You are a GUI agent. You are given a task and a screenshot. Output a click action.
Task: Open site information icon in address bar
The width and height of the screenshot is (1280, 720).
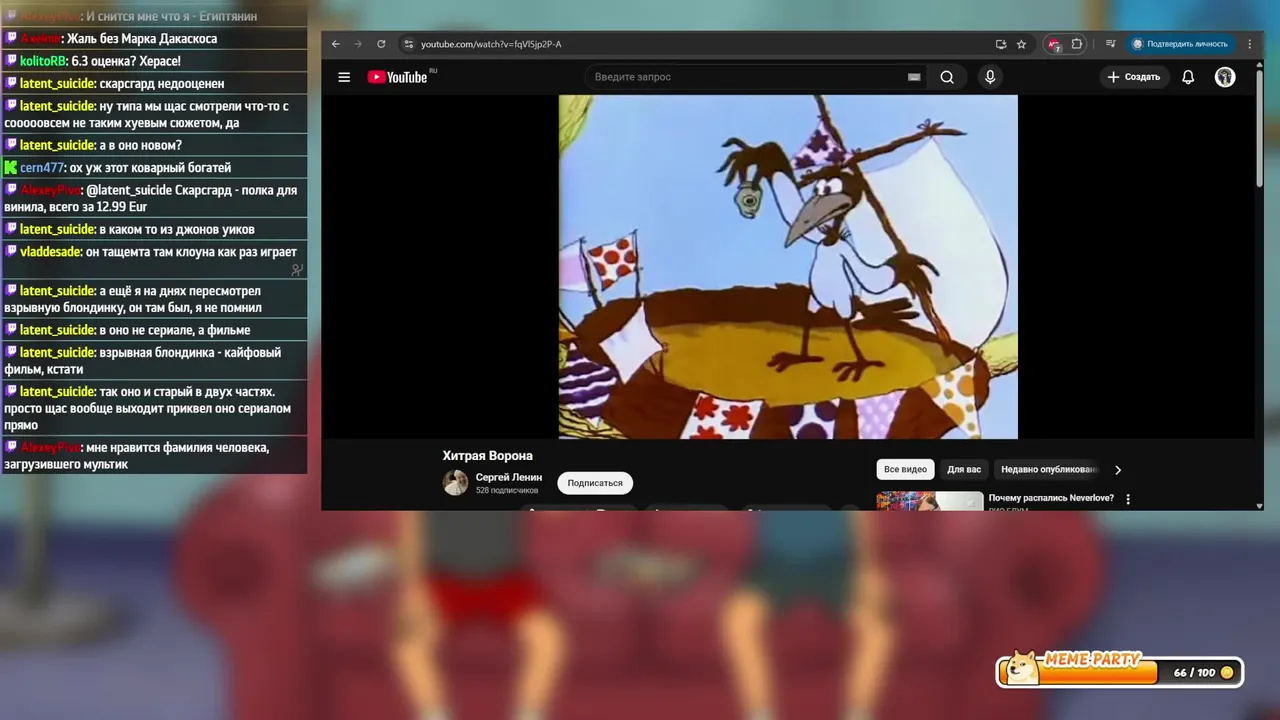408,44
